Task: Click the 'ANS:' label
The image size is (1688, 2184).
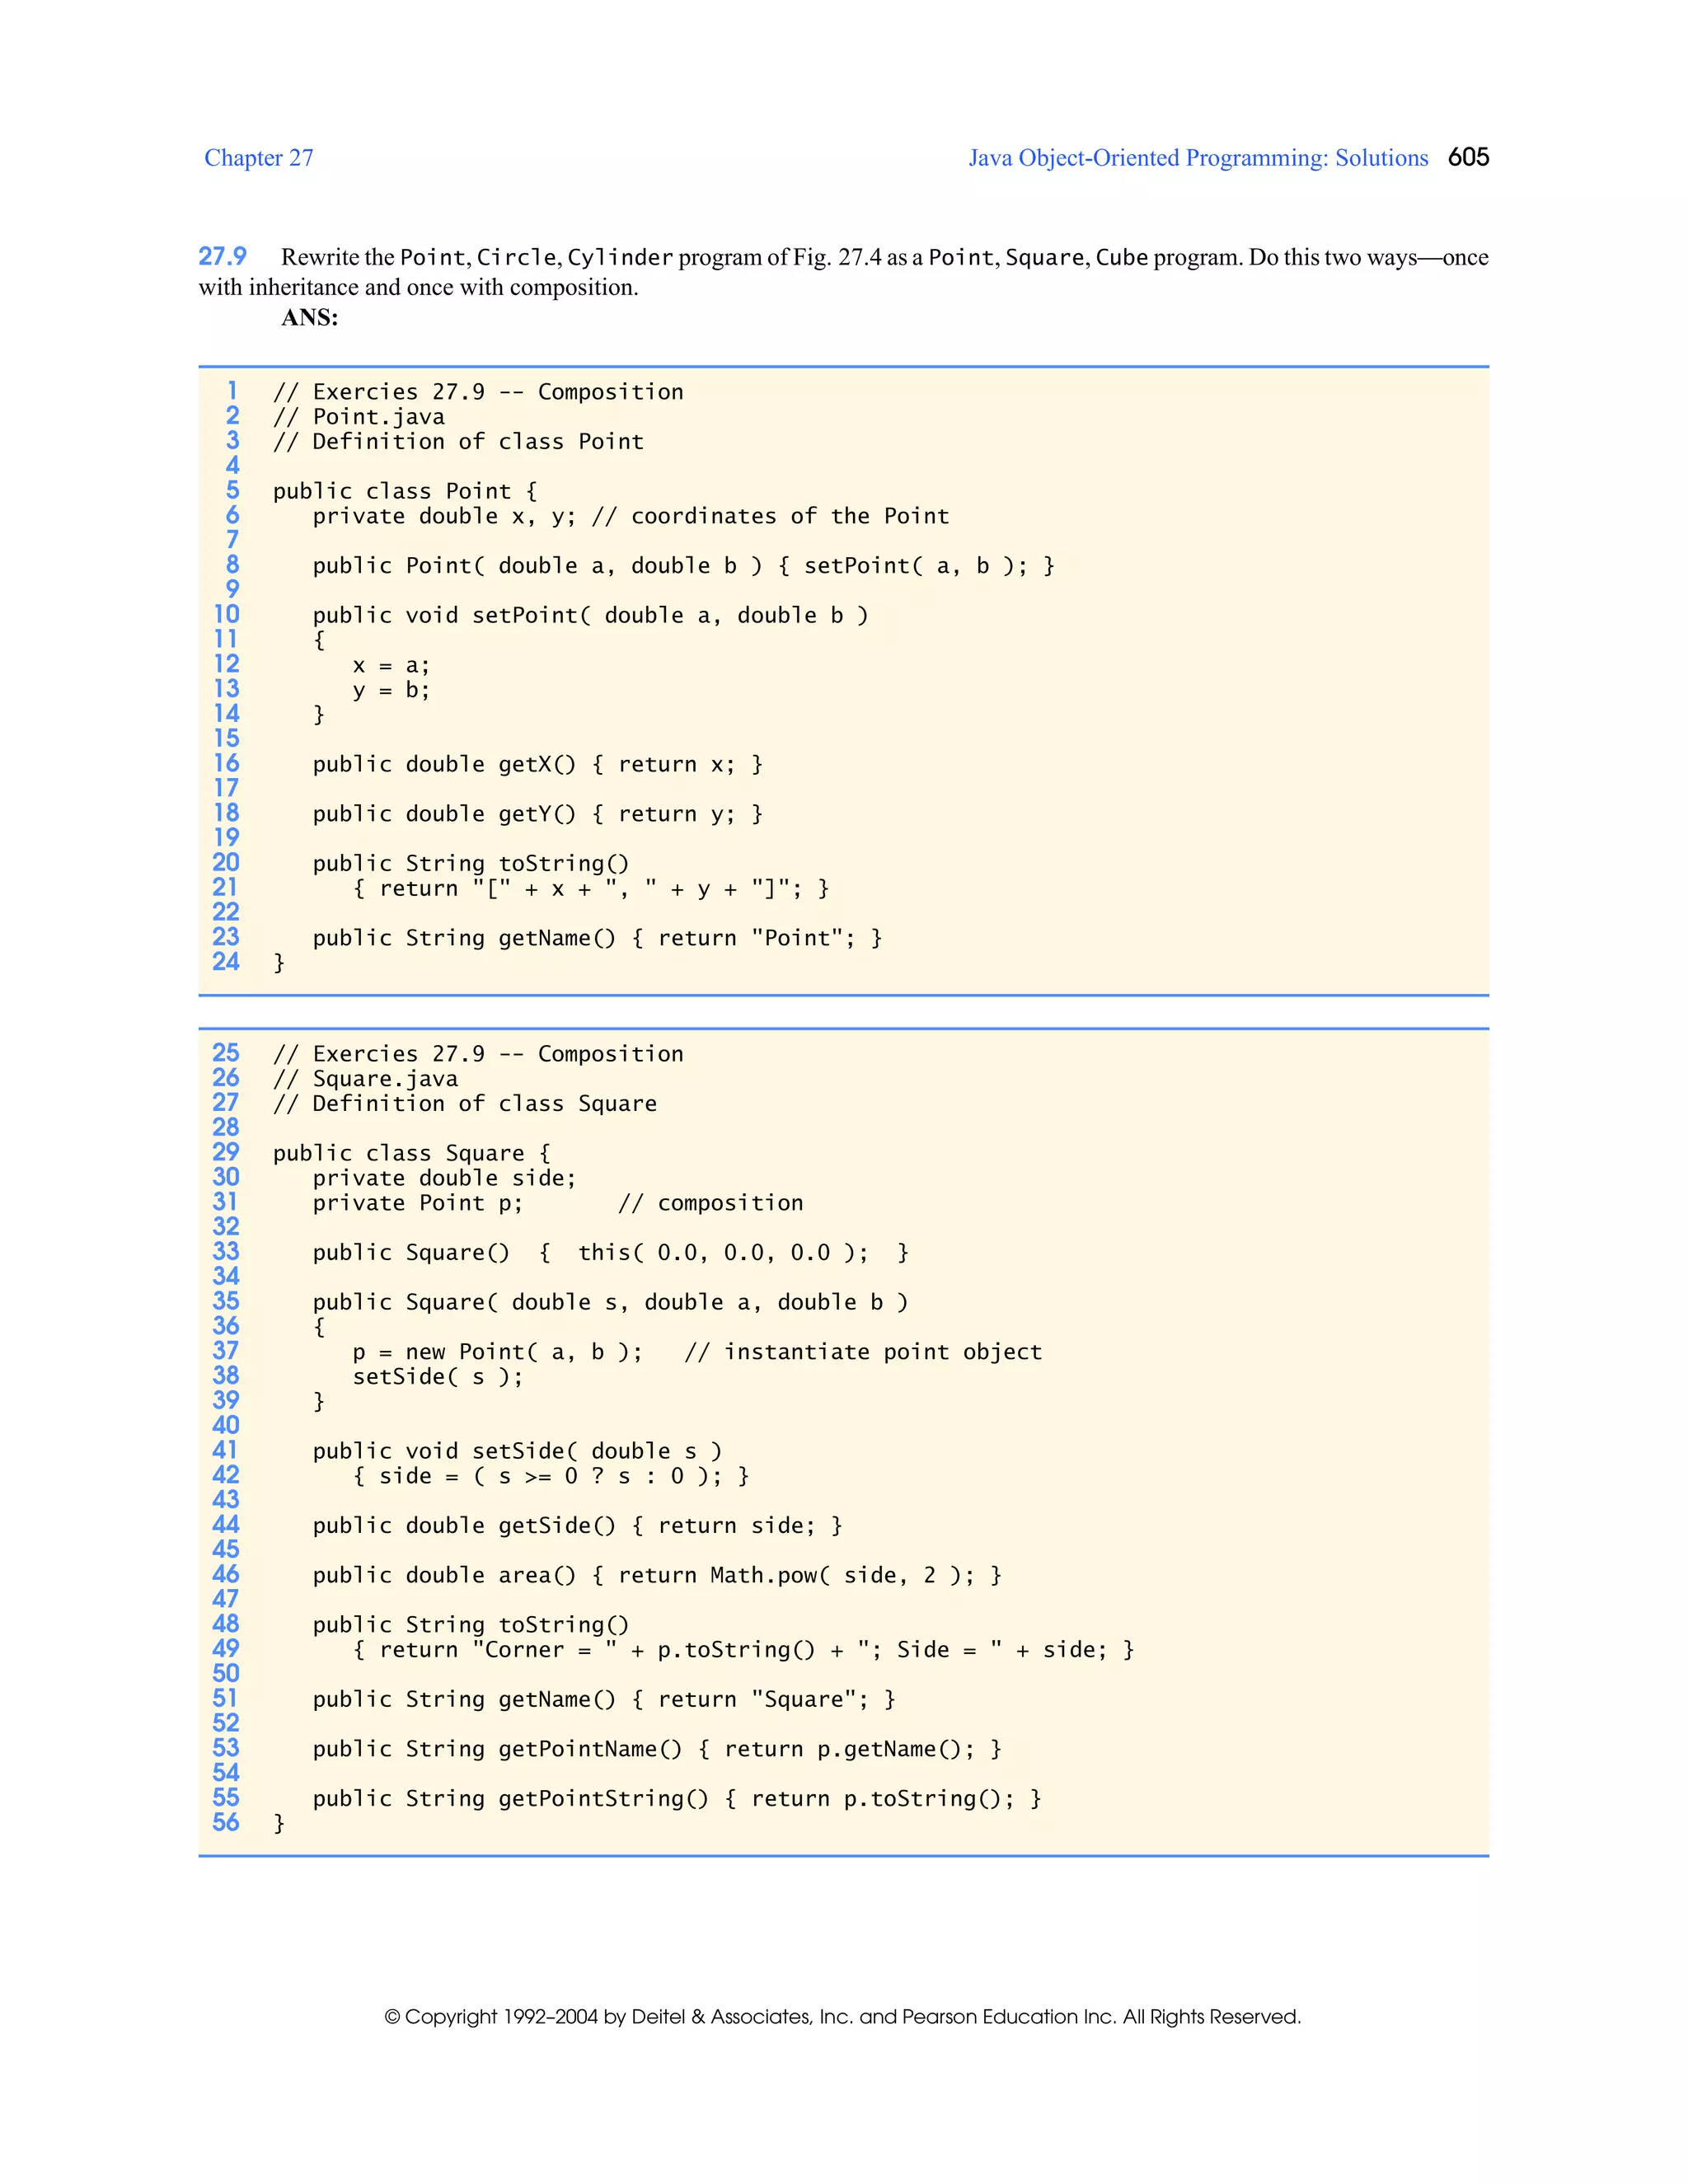Action: [309, 318]
